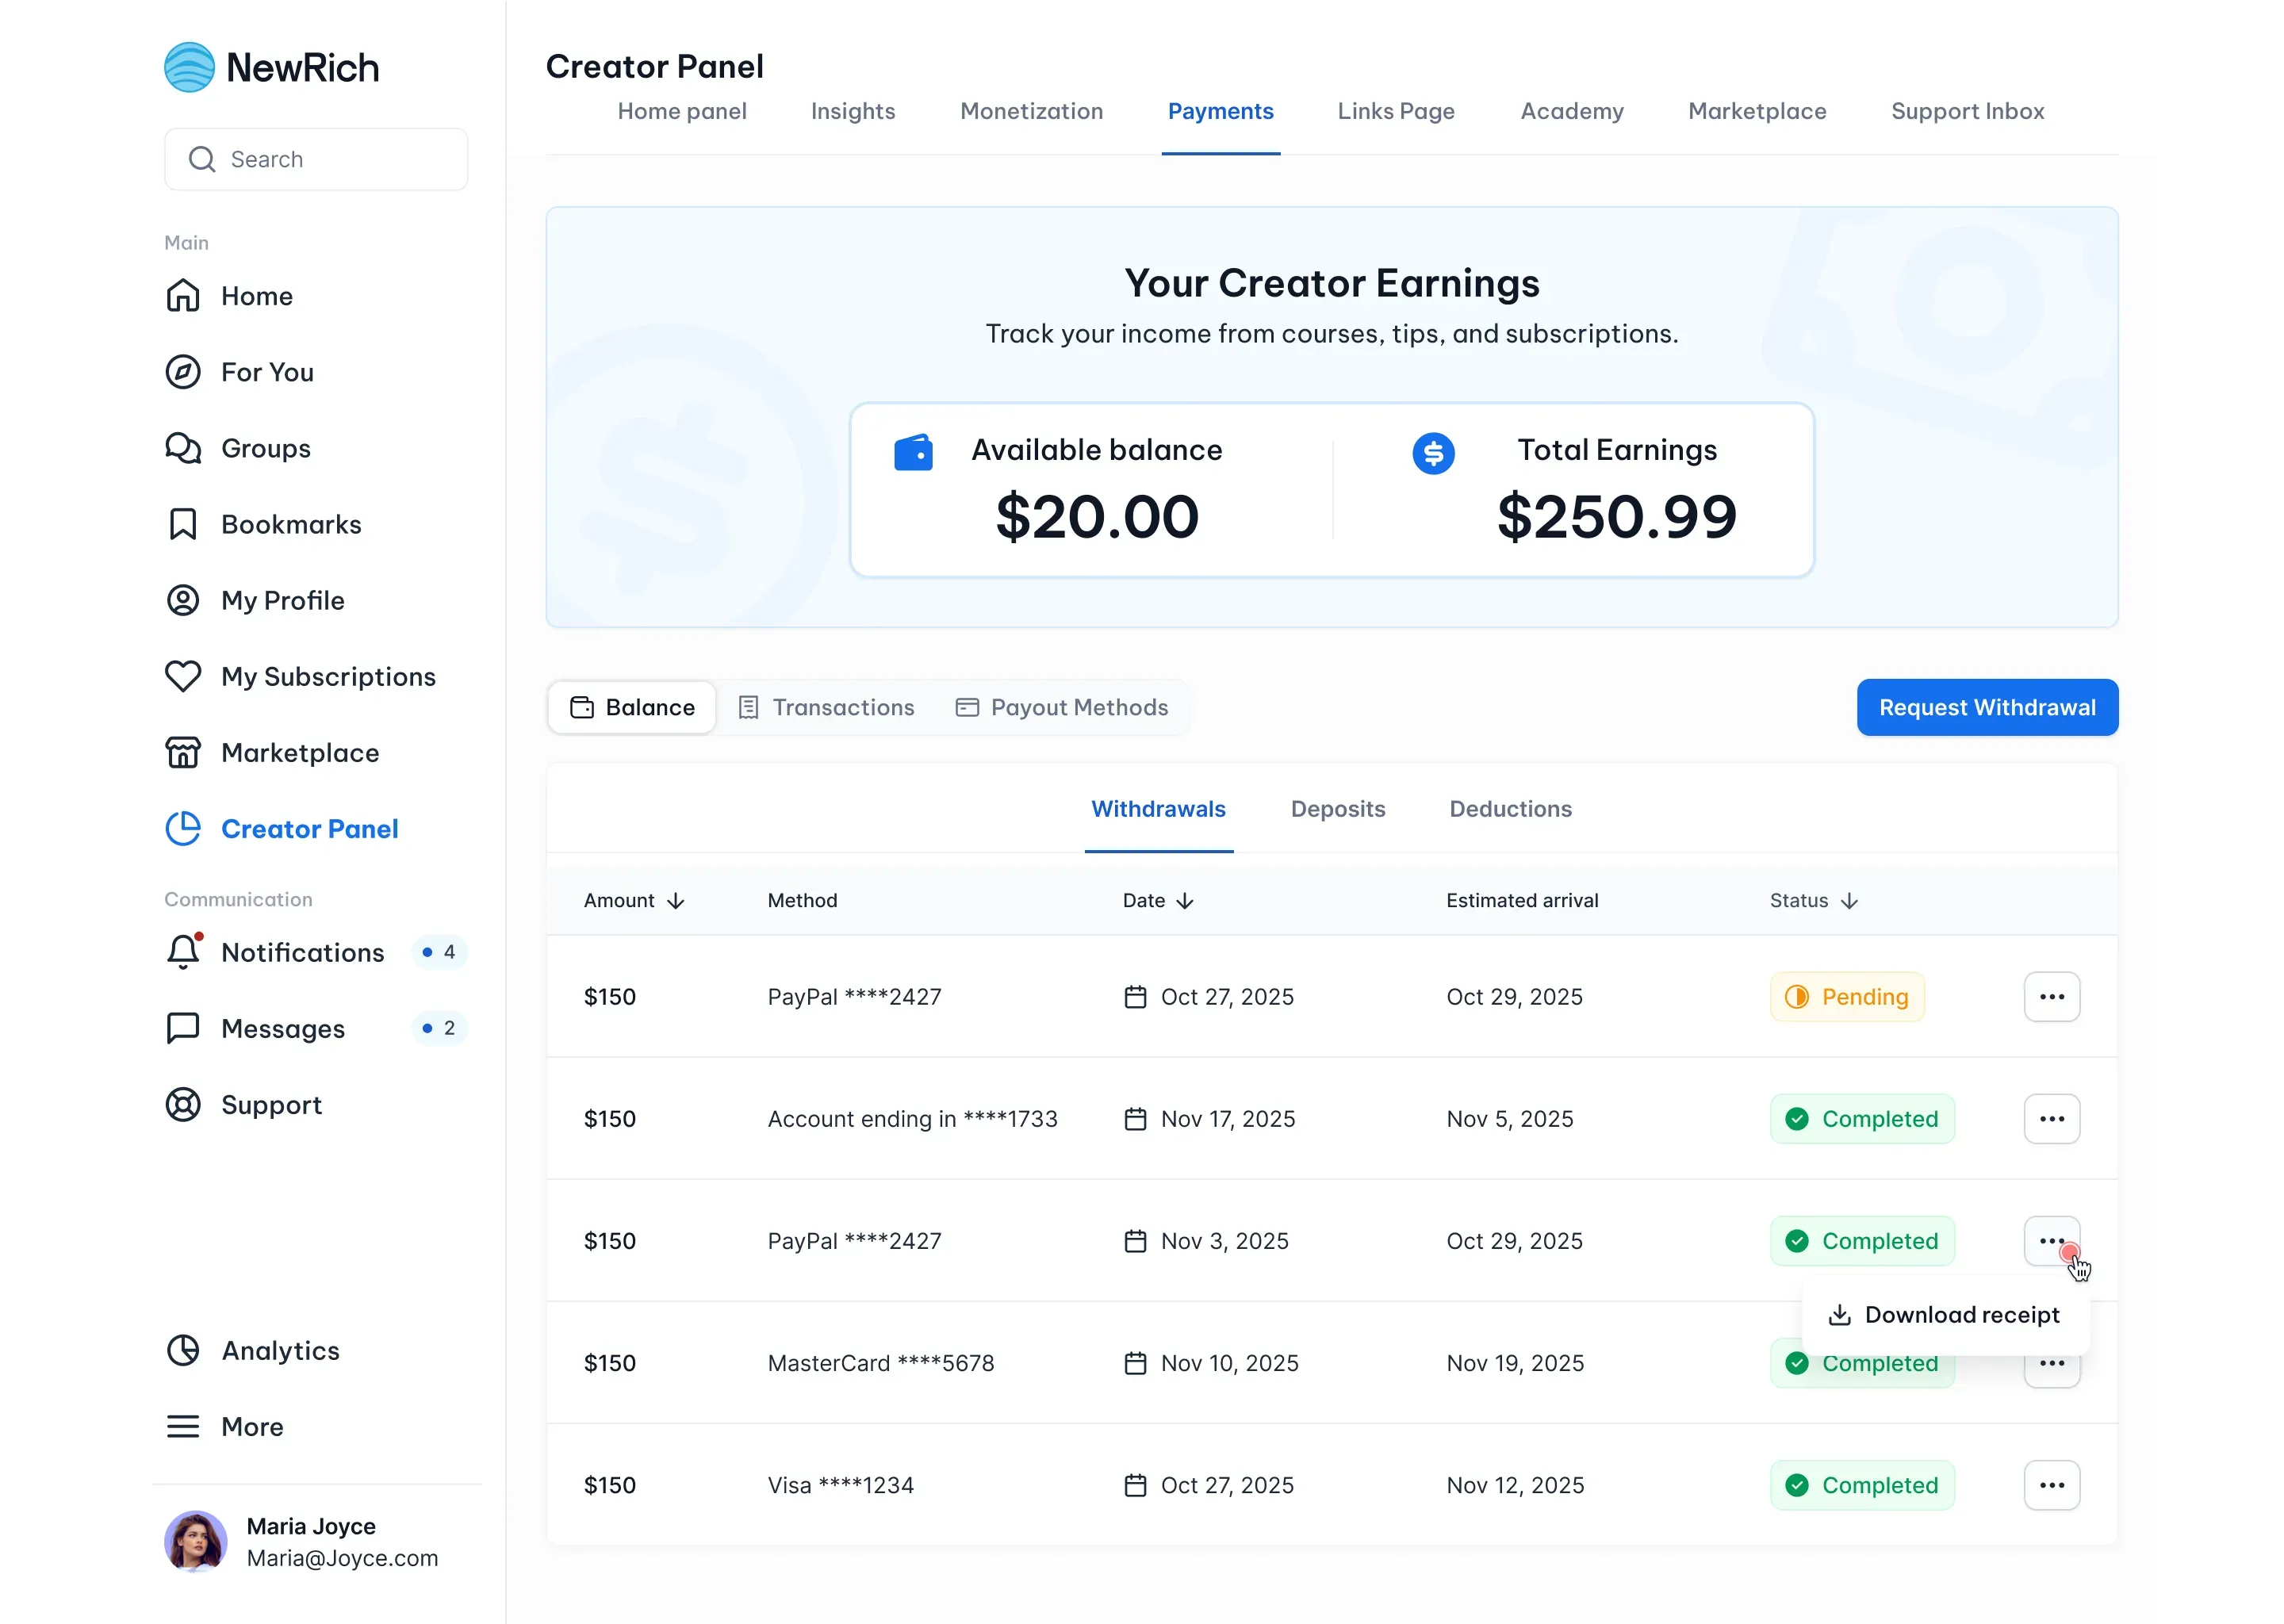
Task: Click the Method column header
Action: 802,901
